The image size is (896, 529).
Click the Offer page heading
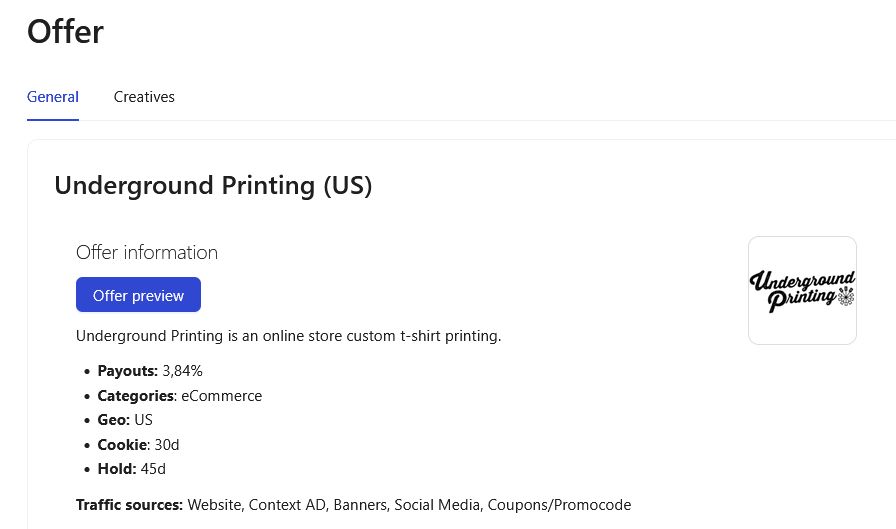(x=65, y=31)
